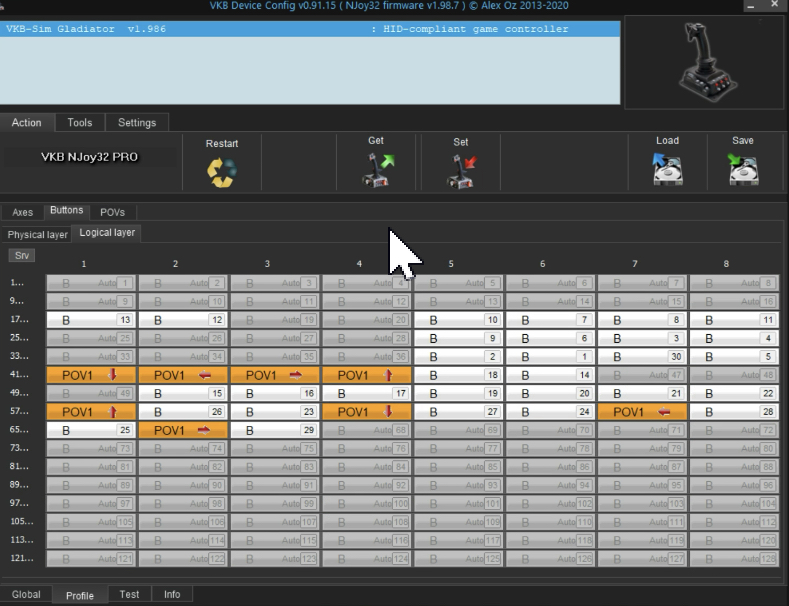Click POV1 right arrow cell in row 41
The image size is (789, 606).
click(x=275, y=375)
